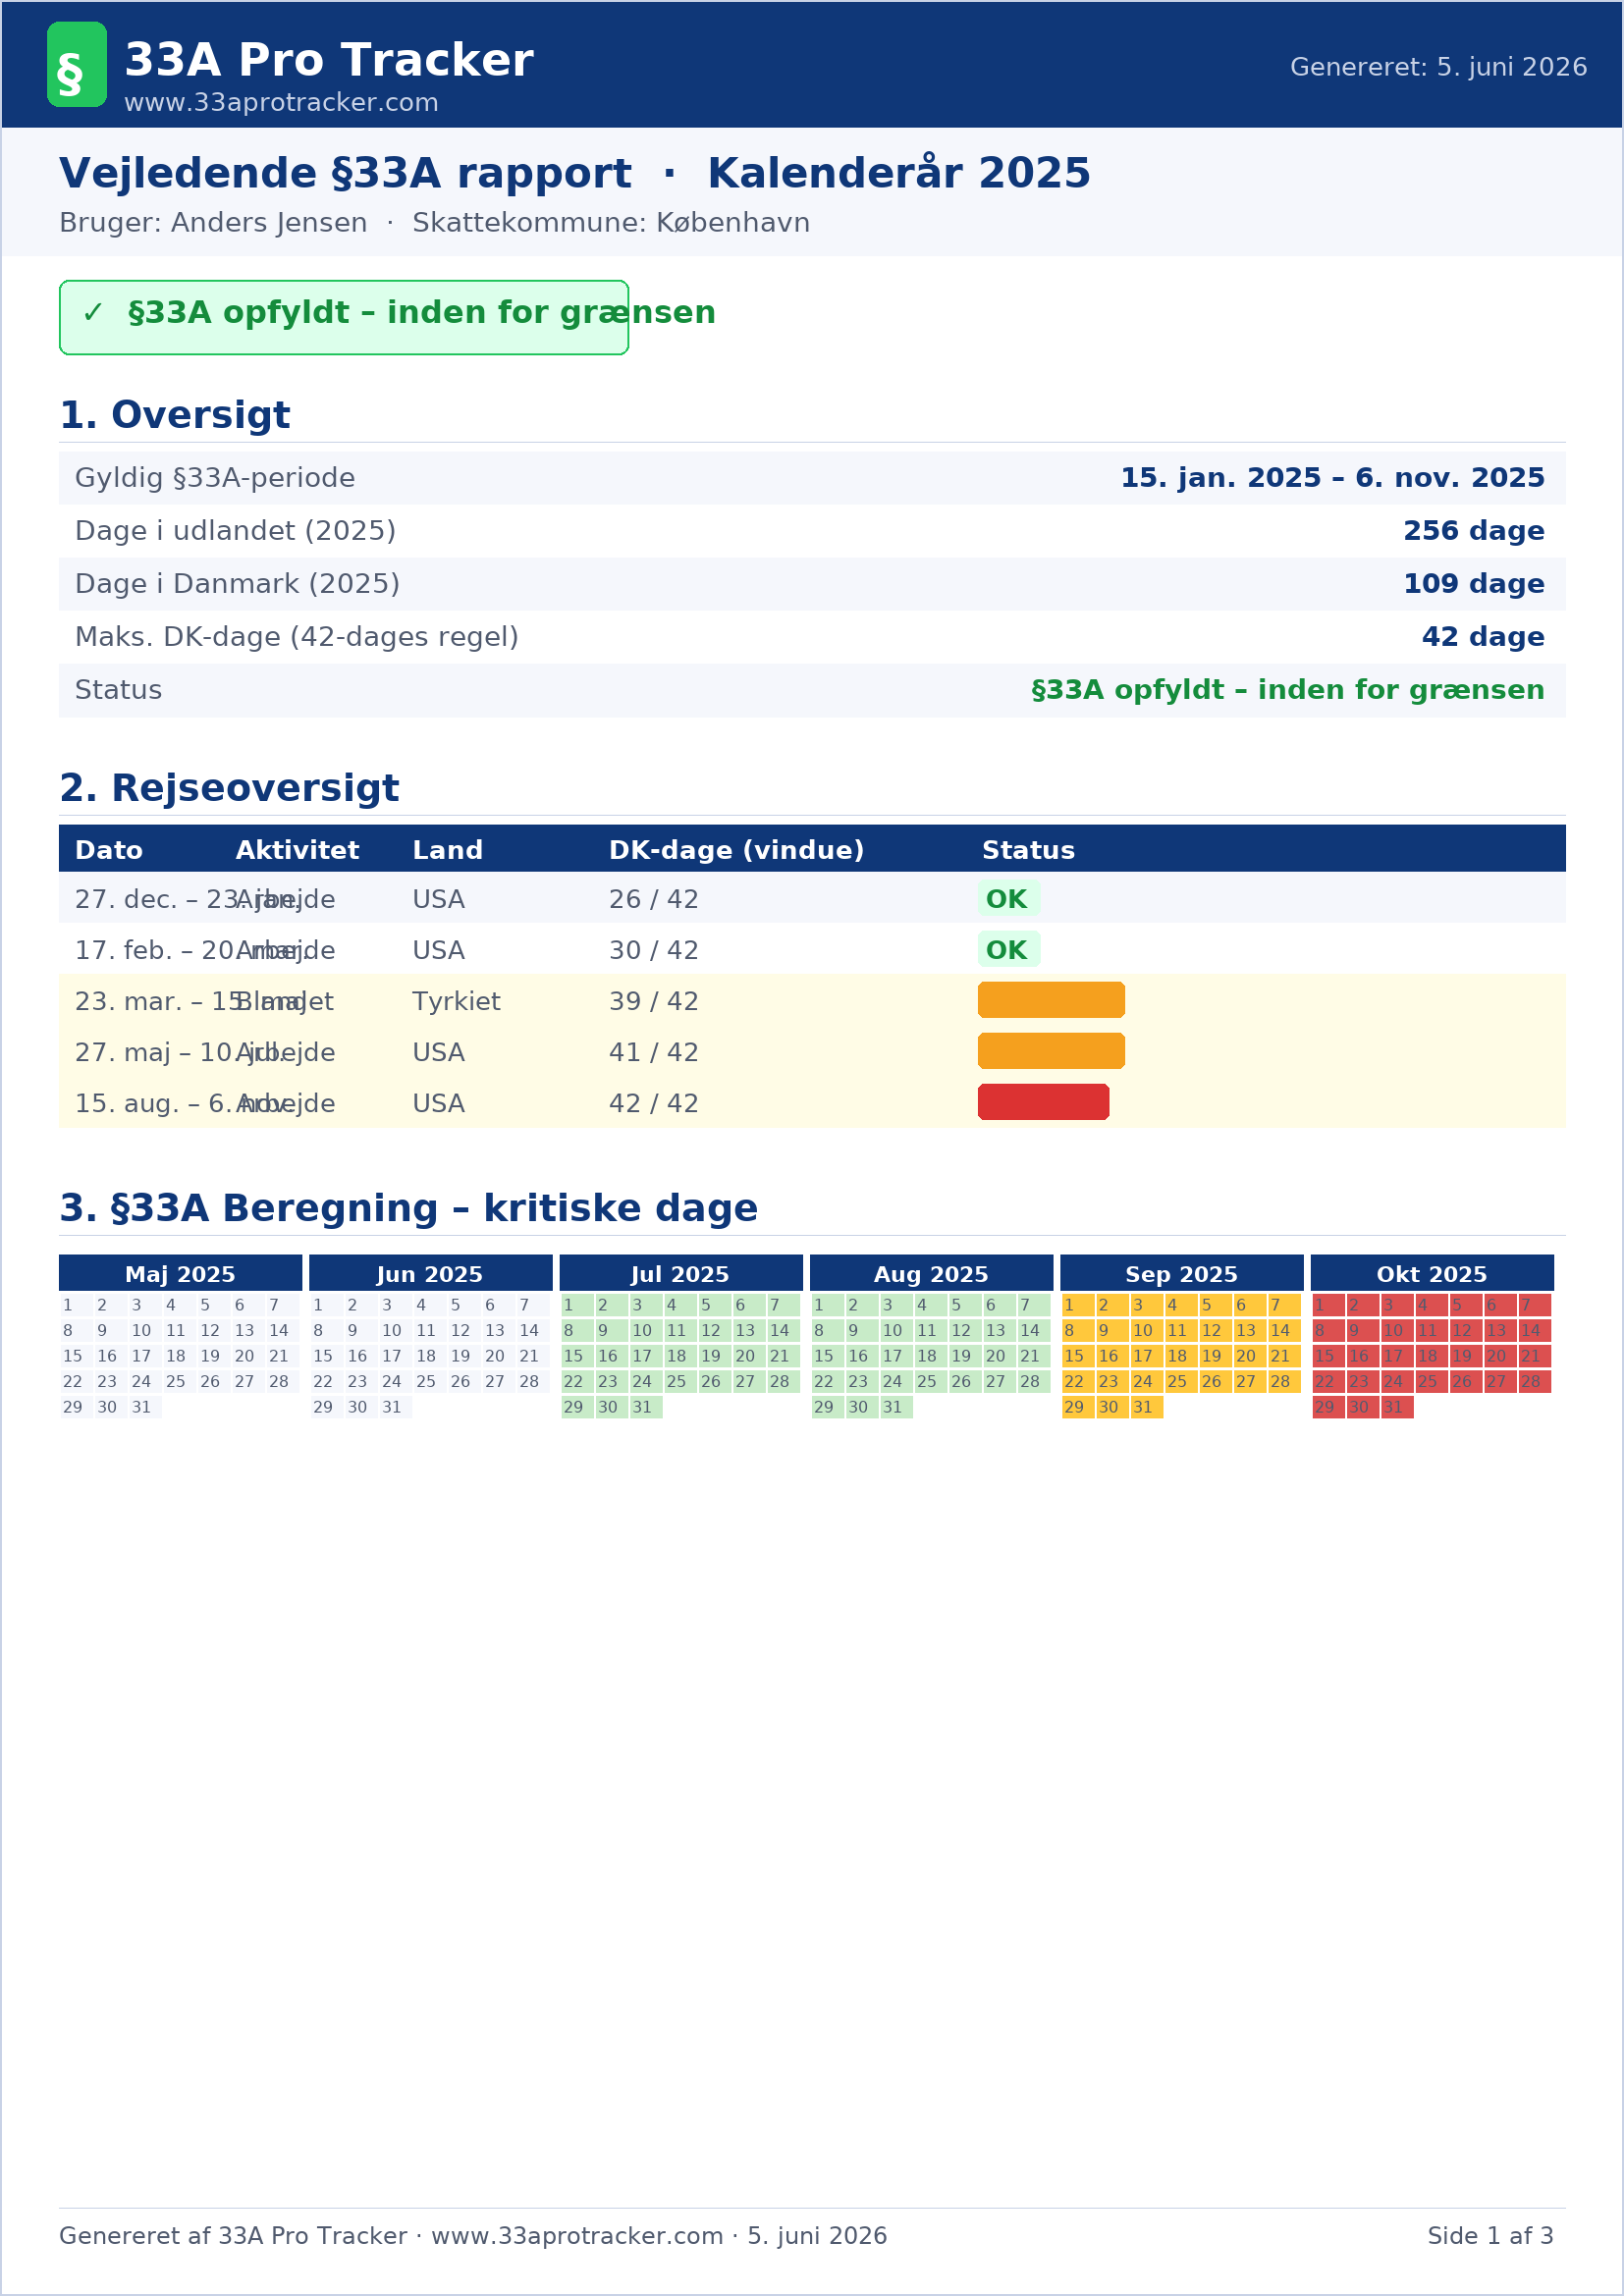Click day 20 in Aug 2025 calendar
The height and width of the screenshot is (2296, 1624).
click(x=1000, y=1357)
